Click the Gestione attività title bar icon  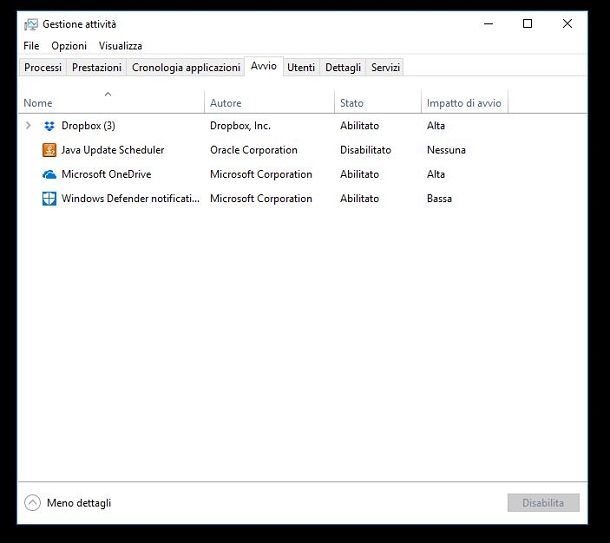pos(31,25)
